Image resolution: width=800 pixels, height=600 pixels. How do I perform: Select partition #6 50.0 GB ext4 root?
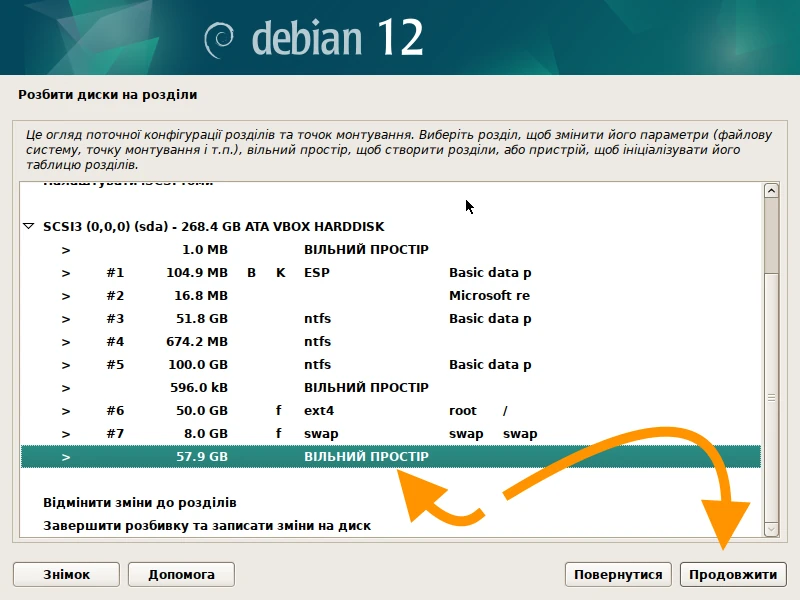click(391, 410)
